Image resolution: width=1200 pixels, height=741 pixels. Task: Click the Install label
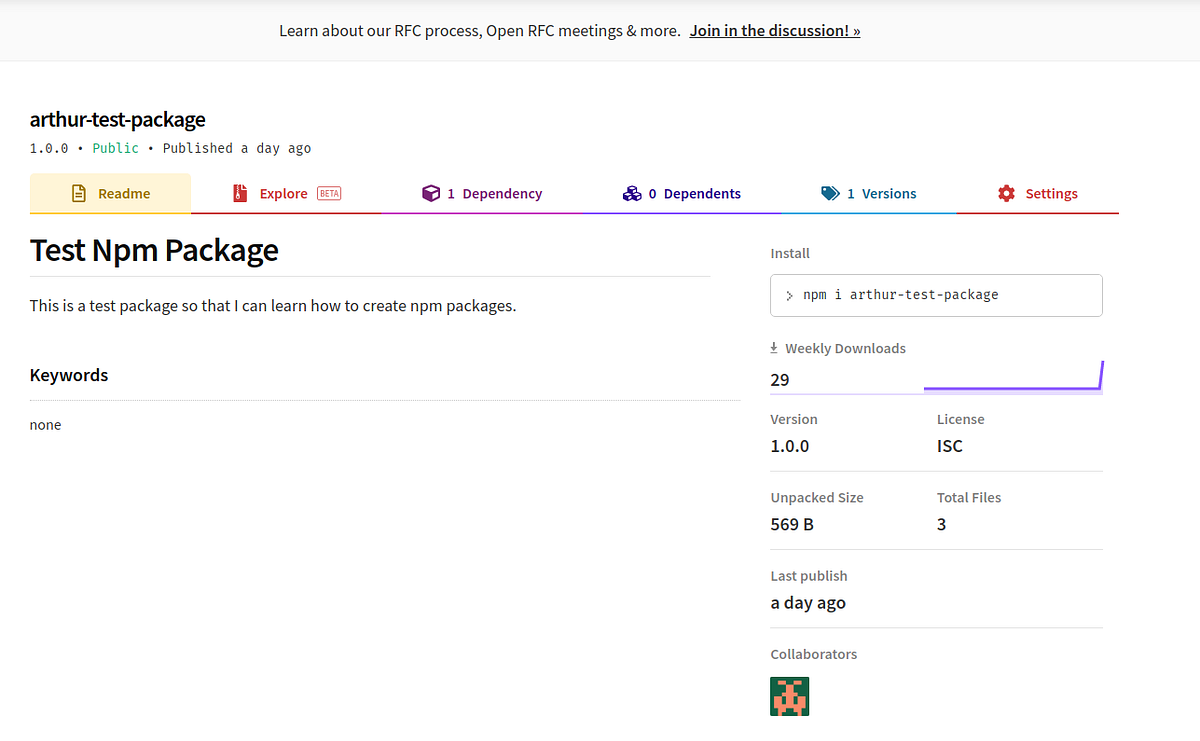click(x=790, y=254)
